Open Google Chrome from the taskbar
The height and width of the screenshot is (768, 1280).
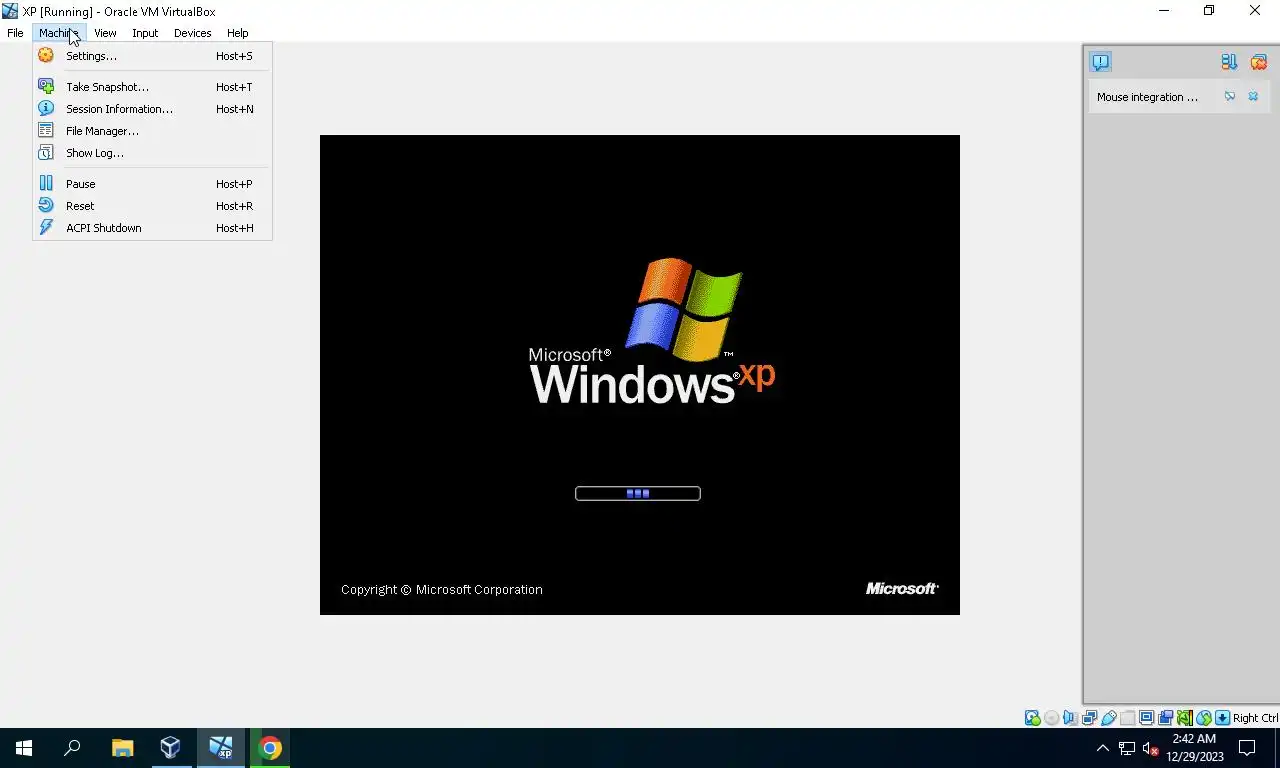[270, 748]
